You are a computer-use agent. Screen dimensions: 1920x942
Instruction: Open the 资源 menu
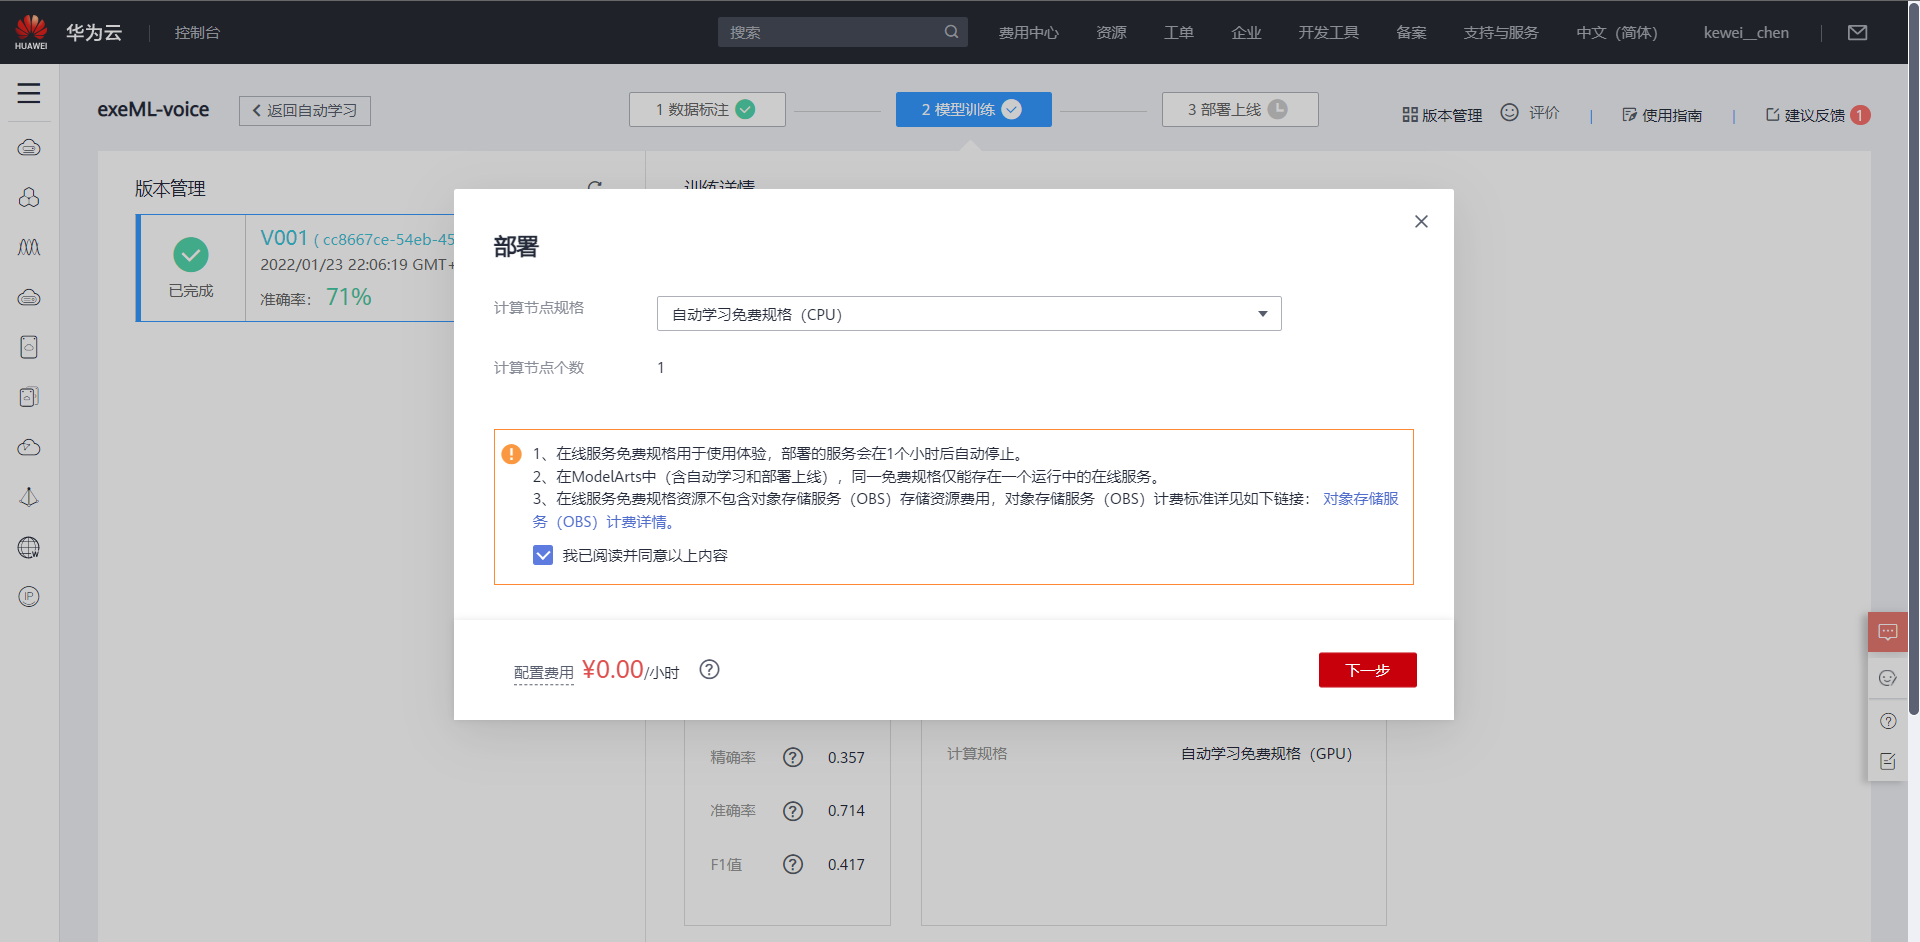pyautogui.click(x=1111, y=33)
